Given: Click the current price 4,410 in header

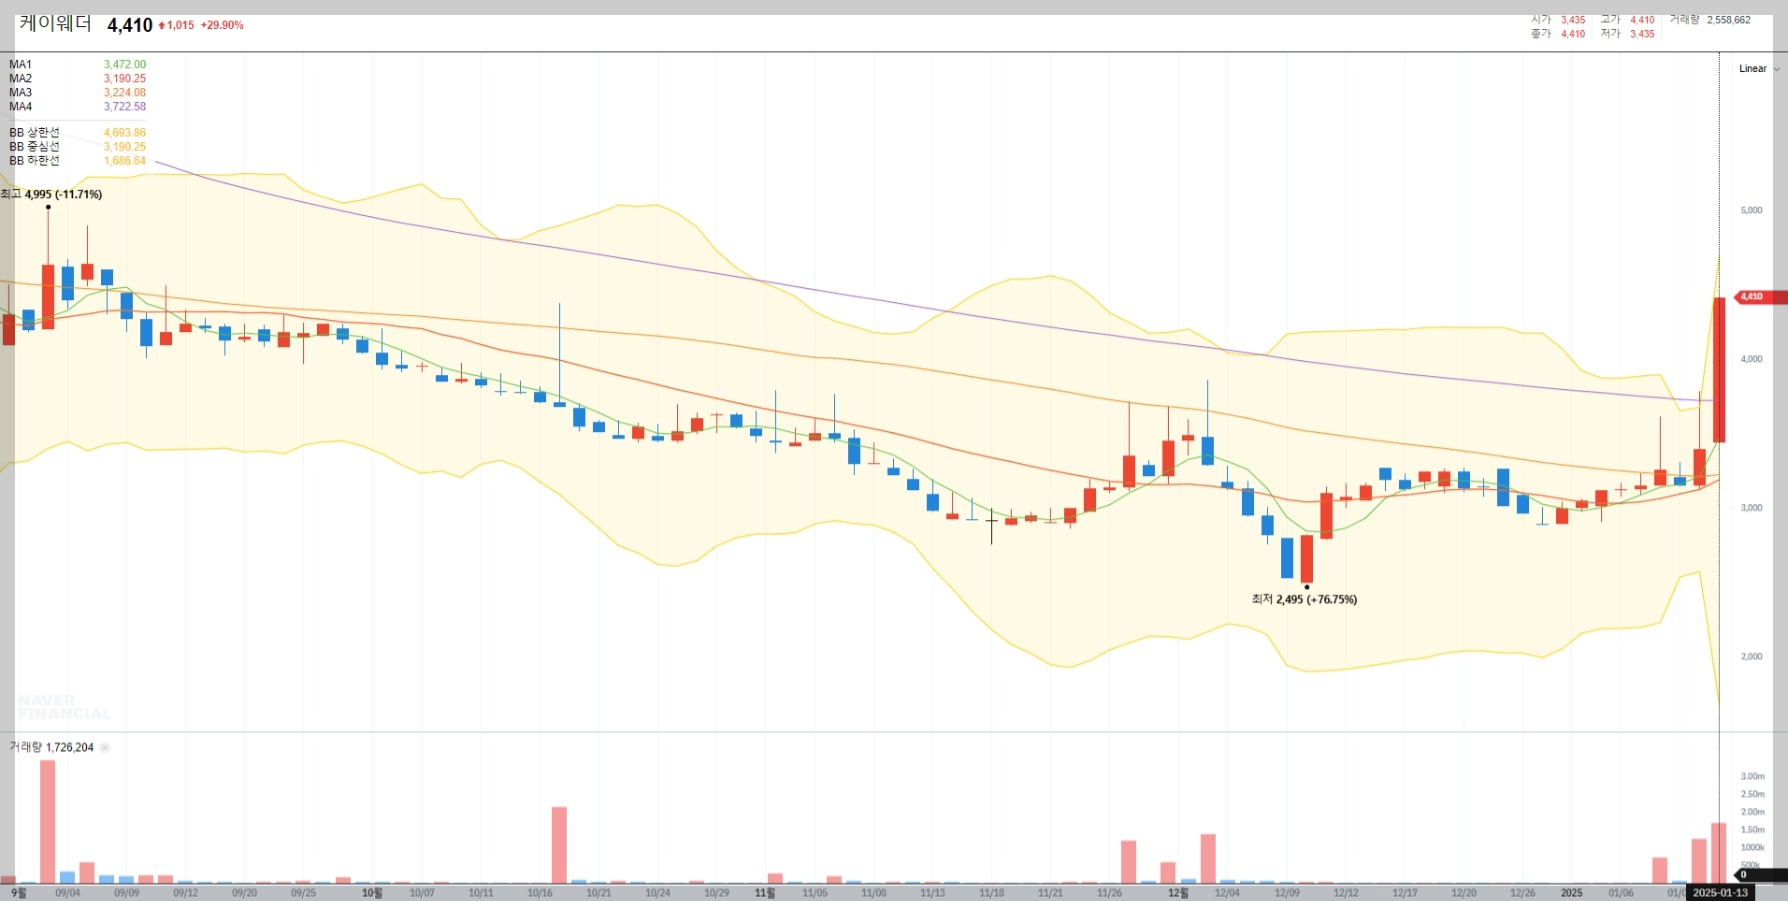Looking at the screenshot, I should [x=130, y=25].
